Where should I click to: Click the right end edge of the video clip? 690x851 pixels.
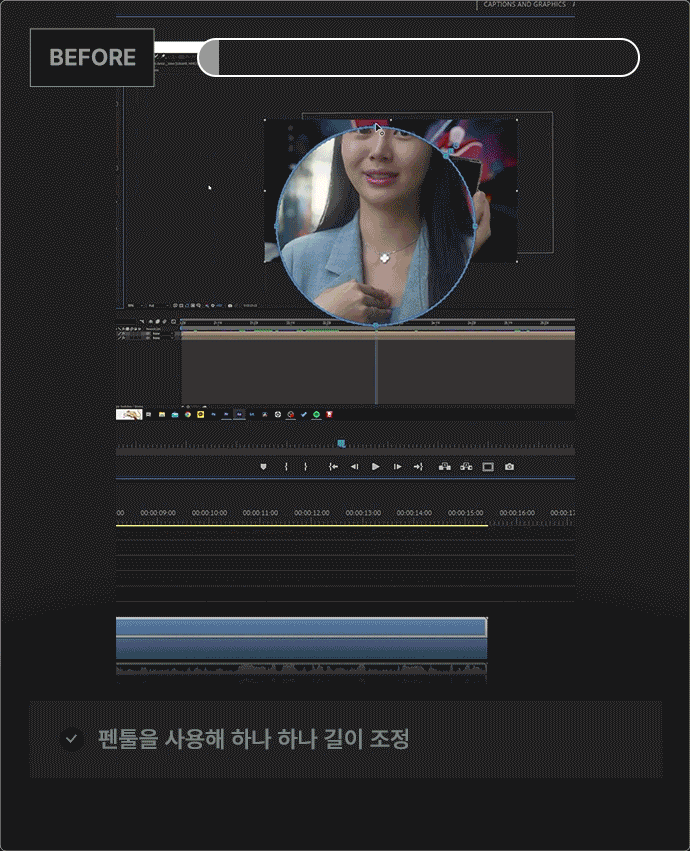coord(486,627)
